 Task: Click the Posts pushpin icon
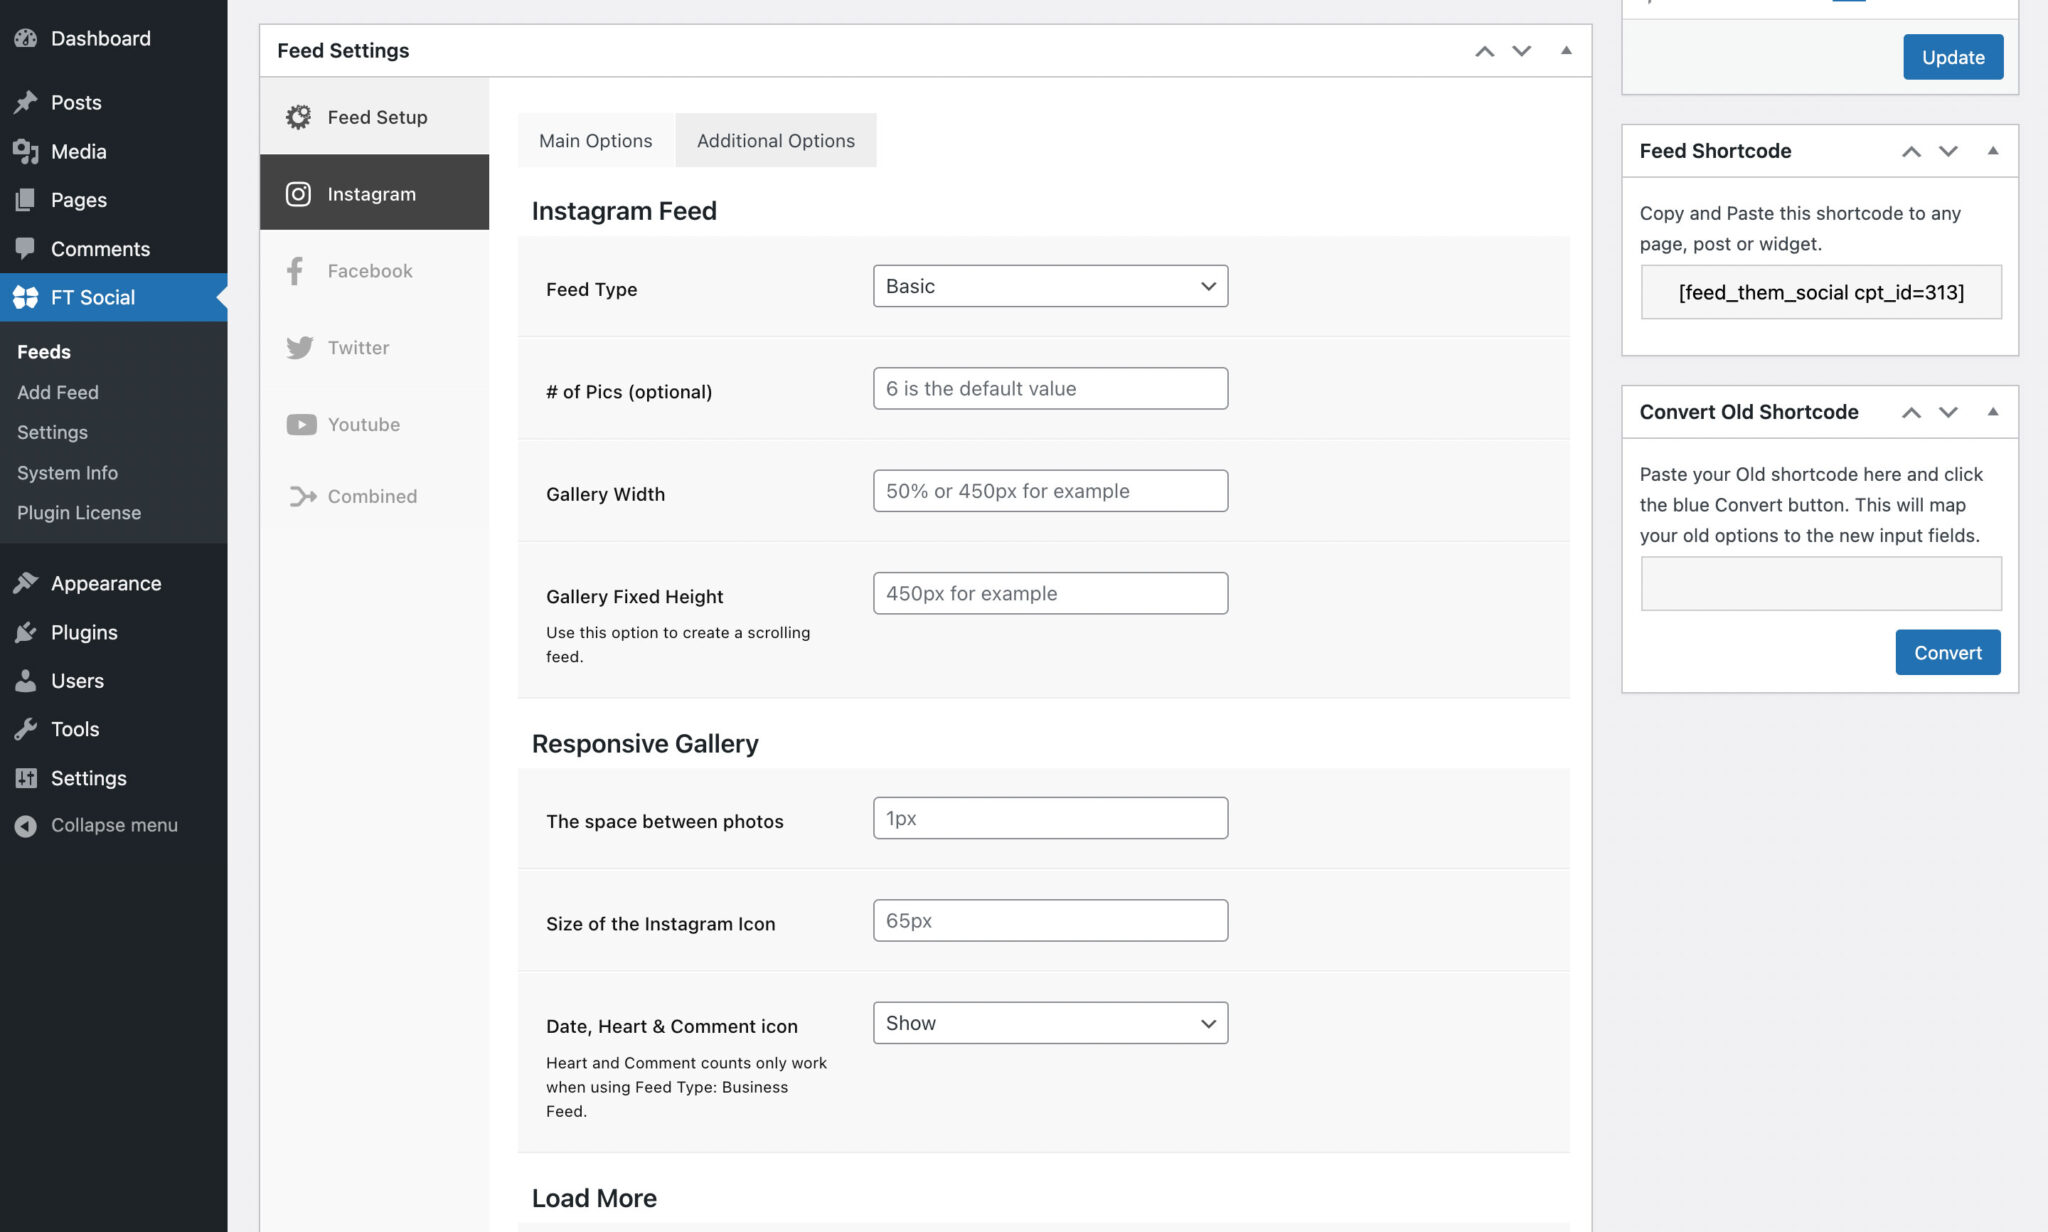pyautogui.click(x=26, y=102)
